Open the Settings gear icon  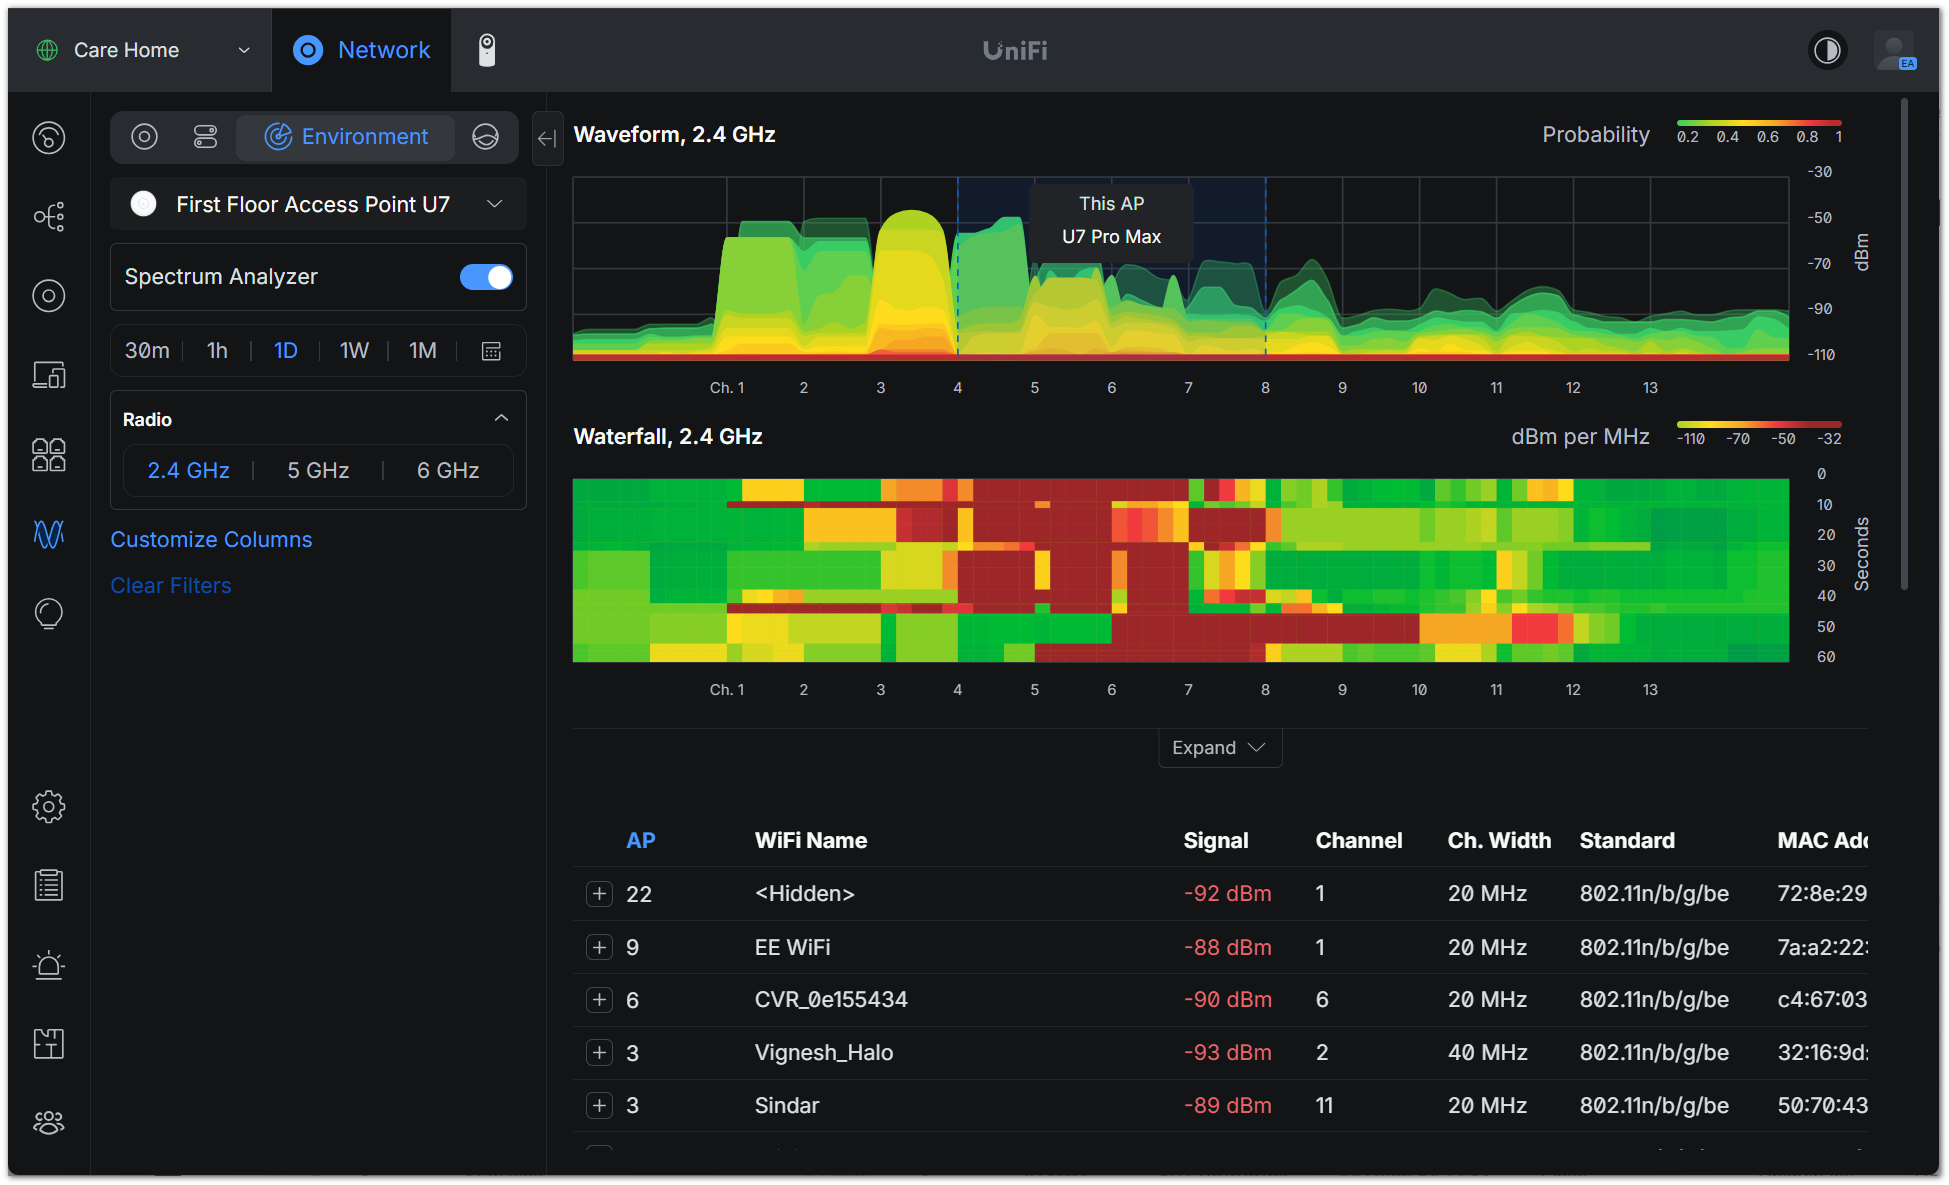click(x=48, y=806)
